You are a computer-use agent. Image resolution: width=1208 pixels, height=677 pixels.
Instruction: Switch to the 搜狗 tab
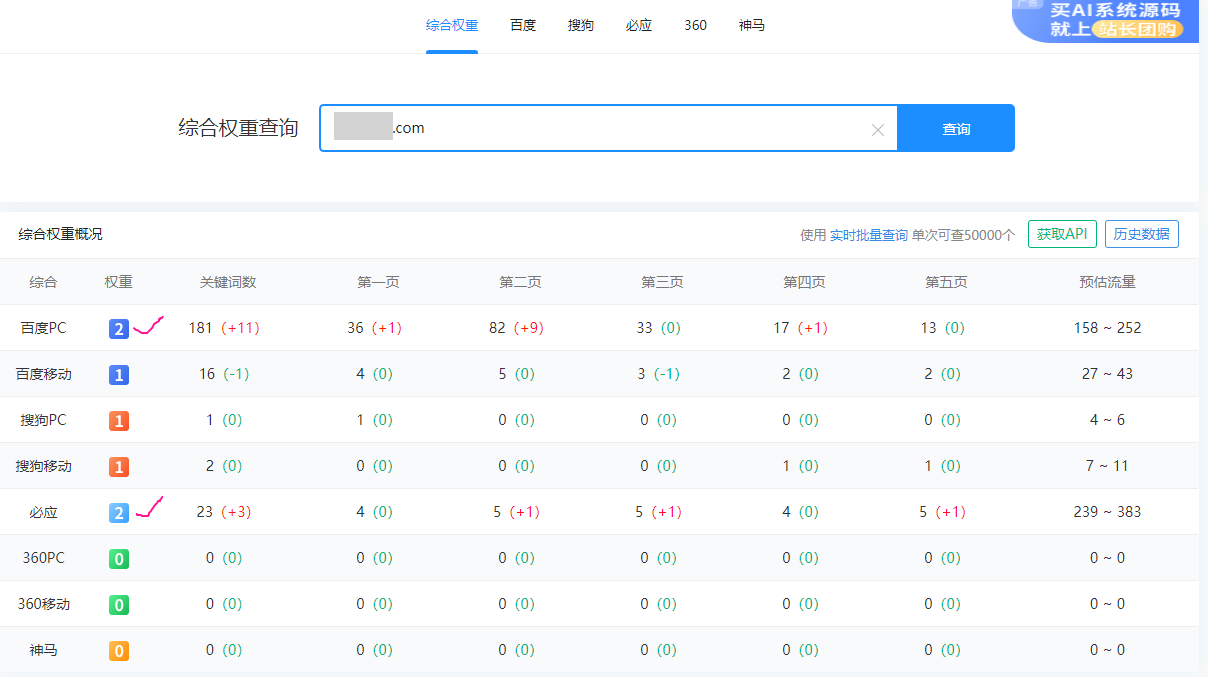(581, 25)
